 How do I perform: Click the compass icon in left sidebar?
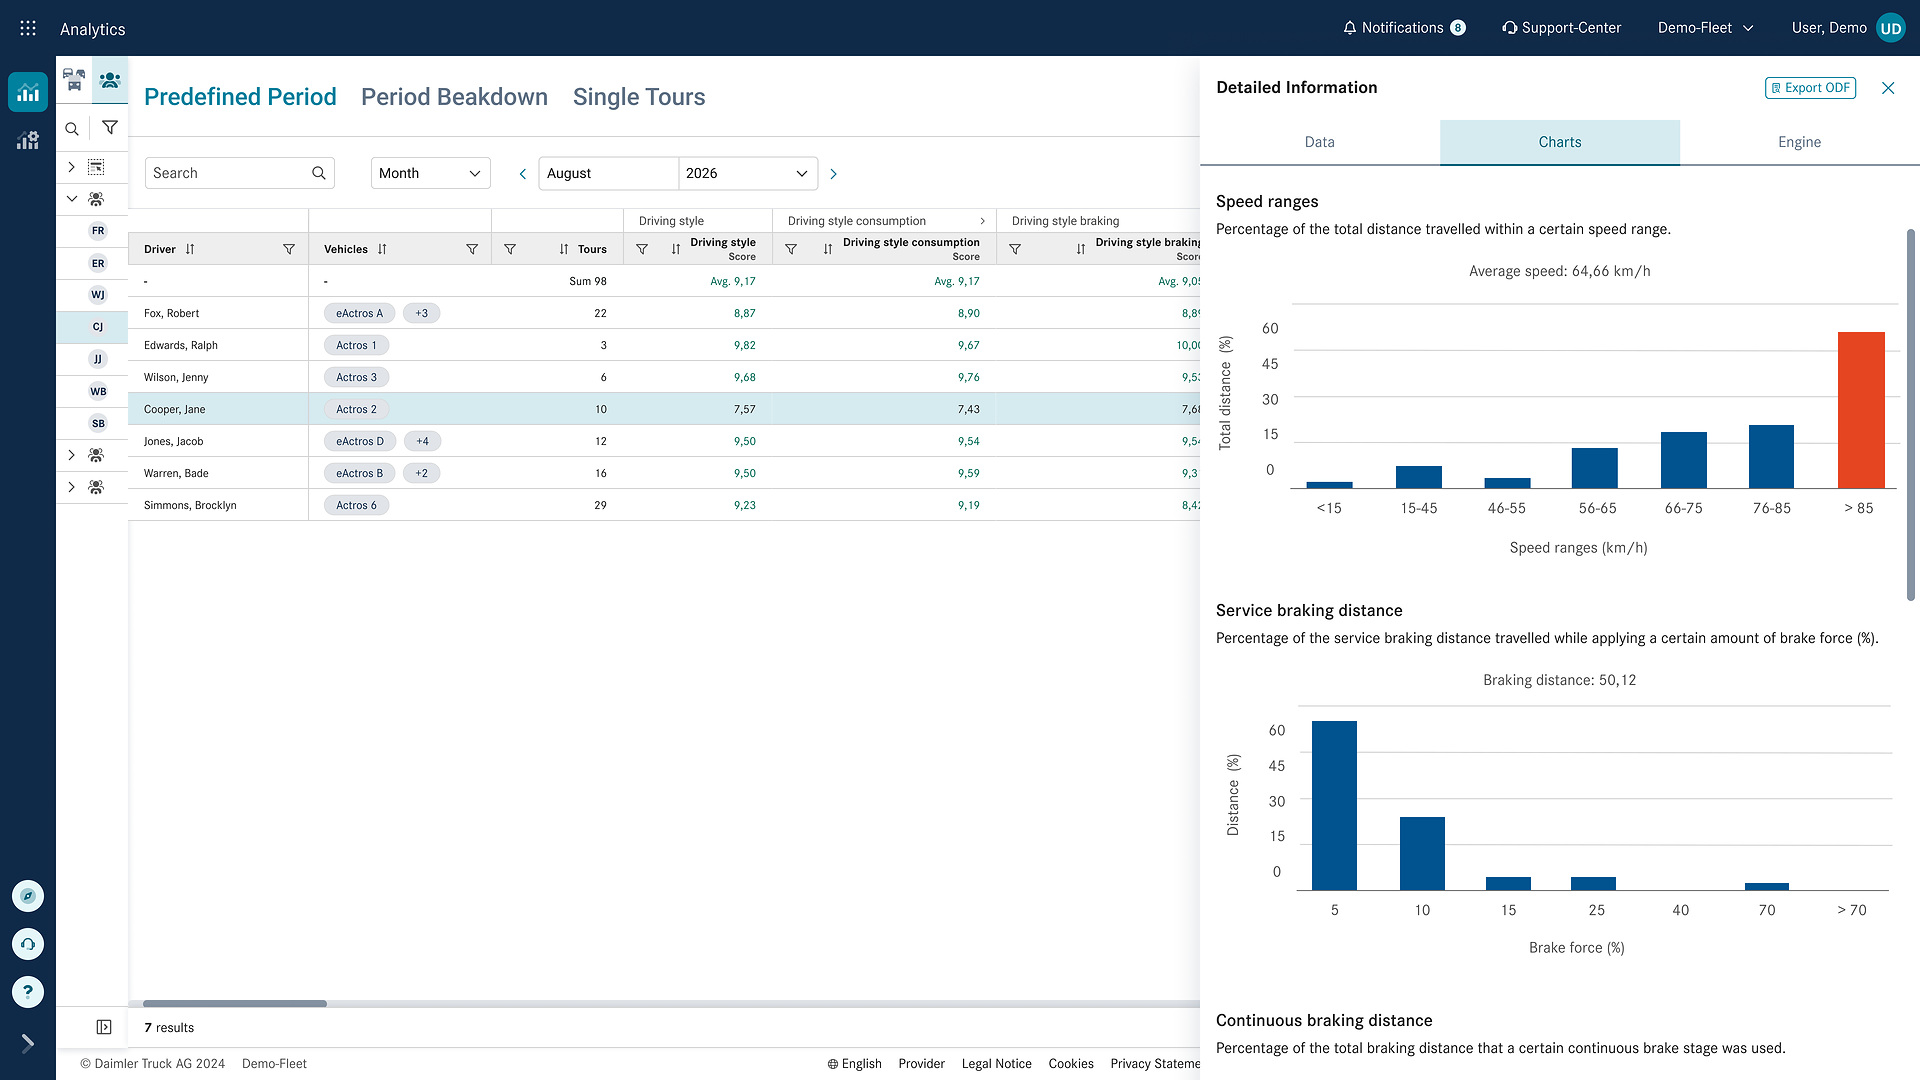tap(28, 896)
